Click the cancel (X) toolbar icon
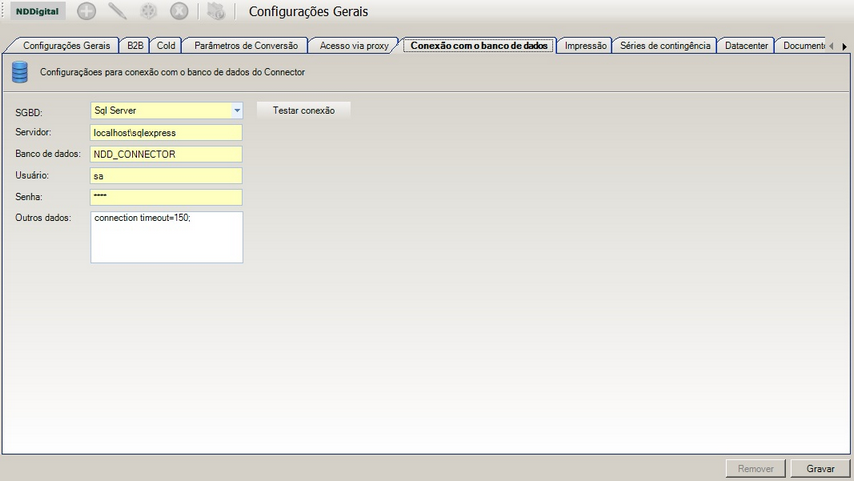This screenshot has width=854, height=481. click(x=179, y=11)
